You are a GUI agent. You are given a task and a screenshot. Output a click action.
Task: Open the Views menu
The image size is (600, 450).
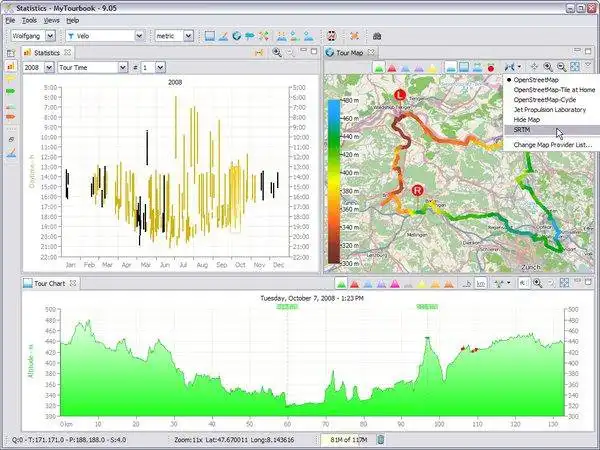[x=51, y=20]
